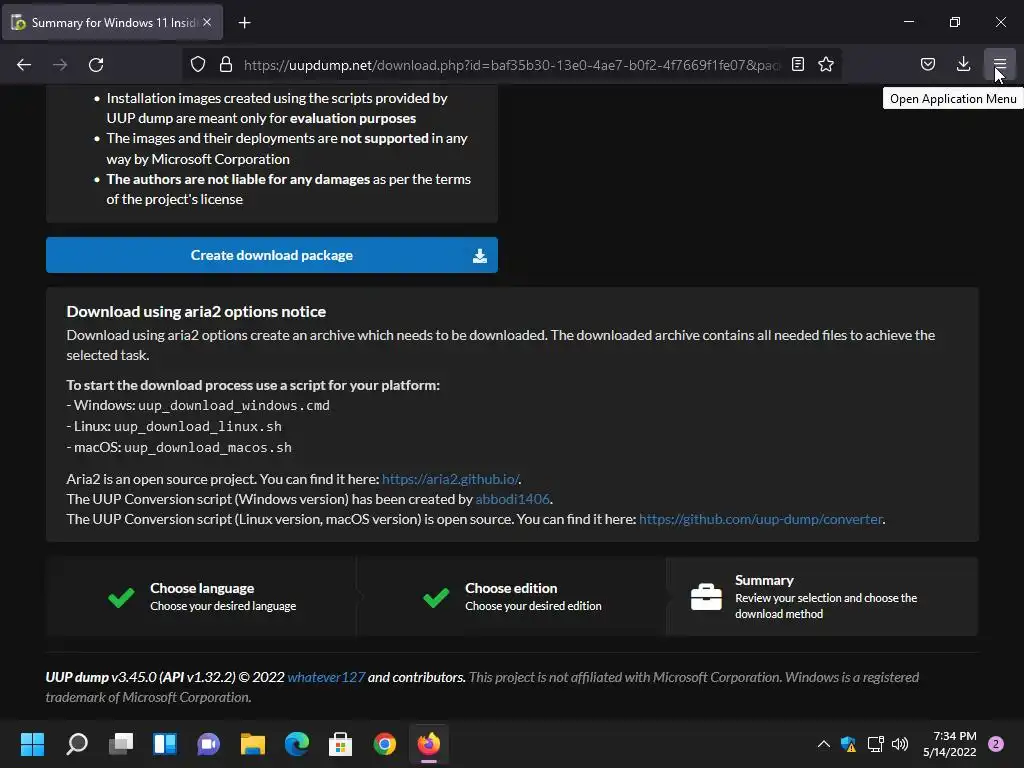
Task: Click the green check beside Choose language
Action: pyautogui.click(x=121, y=597)
